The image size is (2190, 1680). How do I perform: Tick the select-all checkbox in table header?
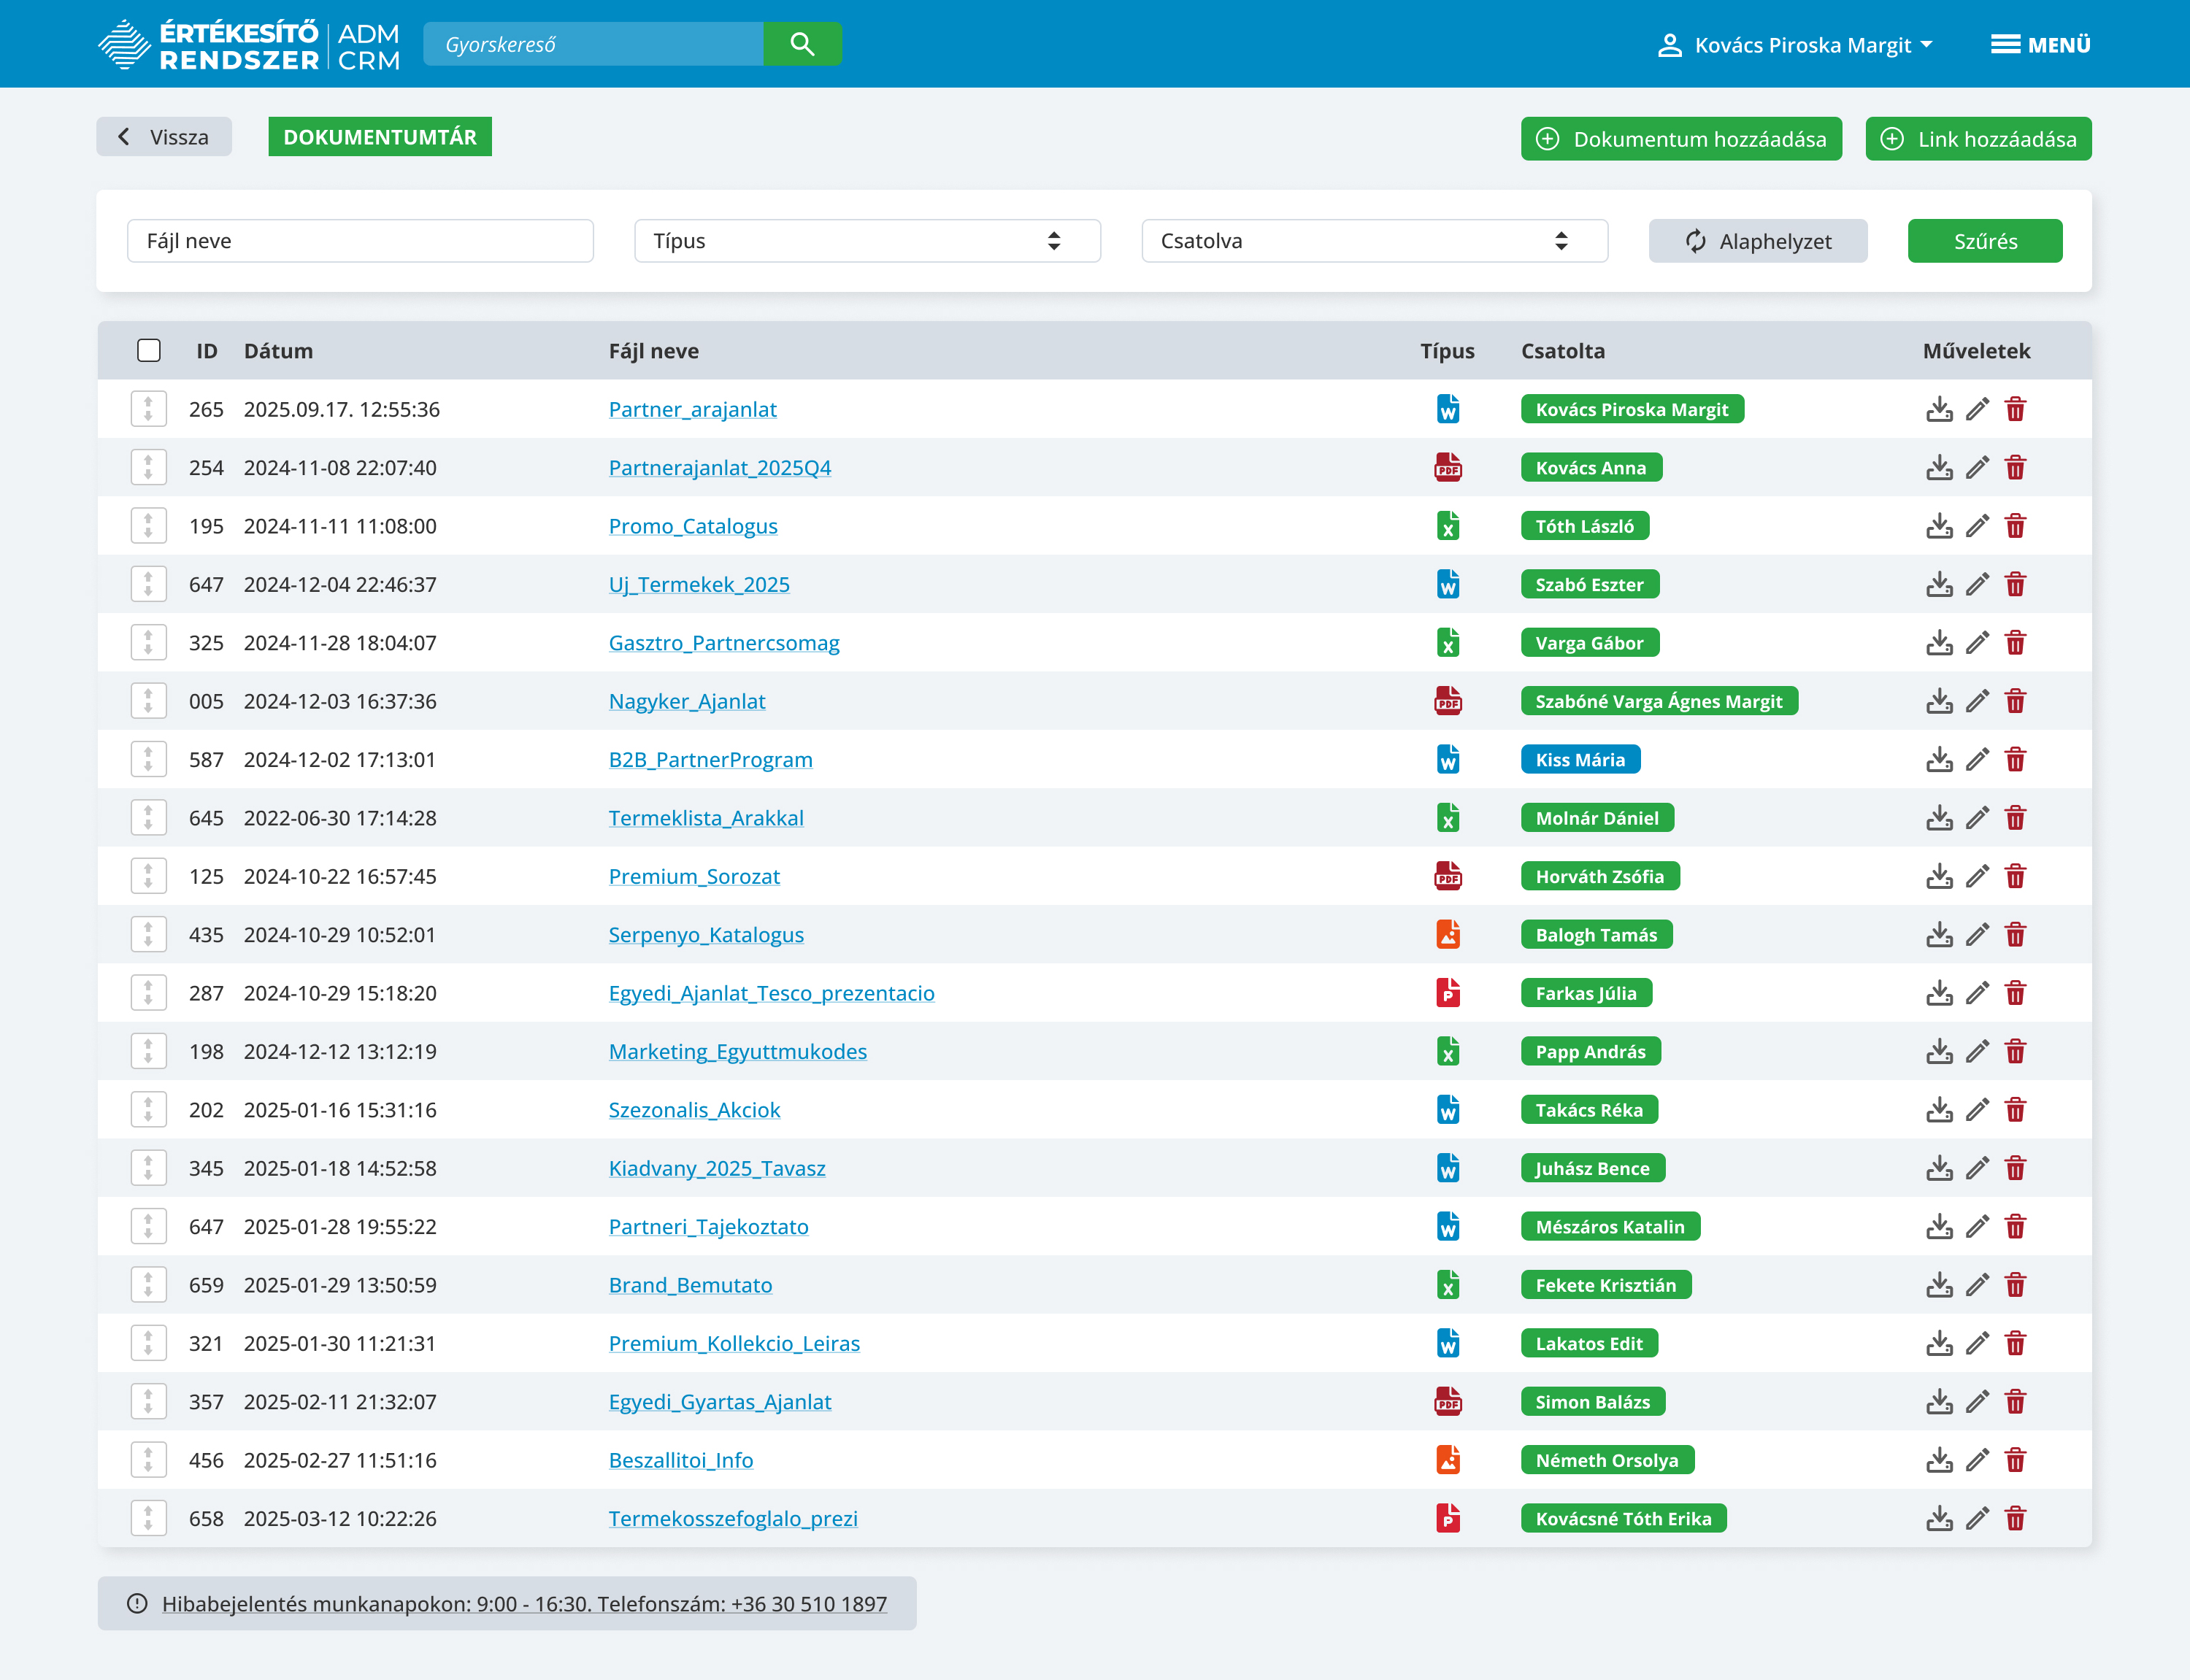click(x=149, y=351)
